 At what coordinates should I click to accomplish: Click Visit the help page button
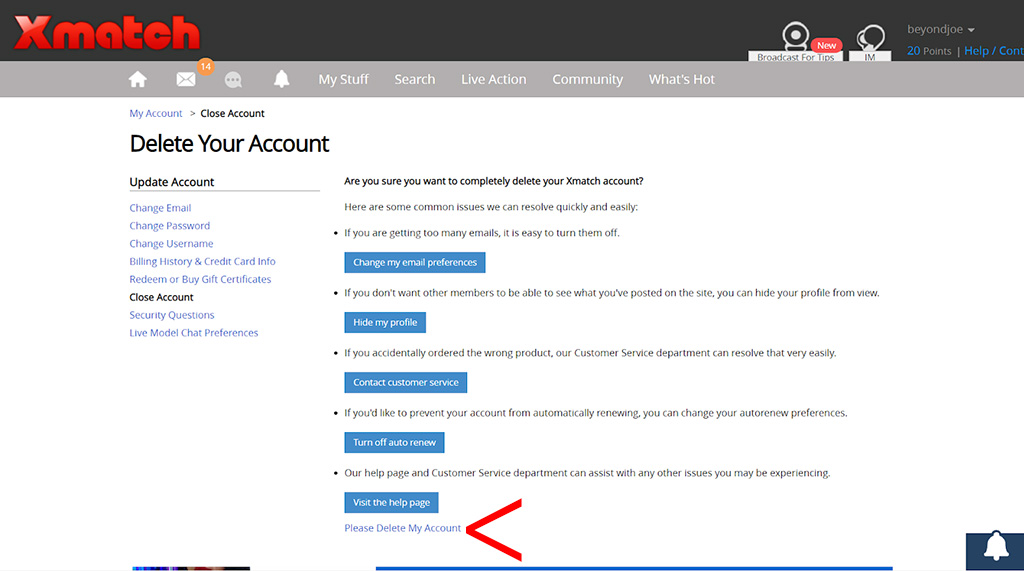click(391, 502)
